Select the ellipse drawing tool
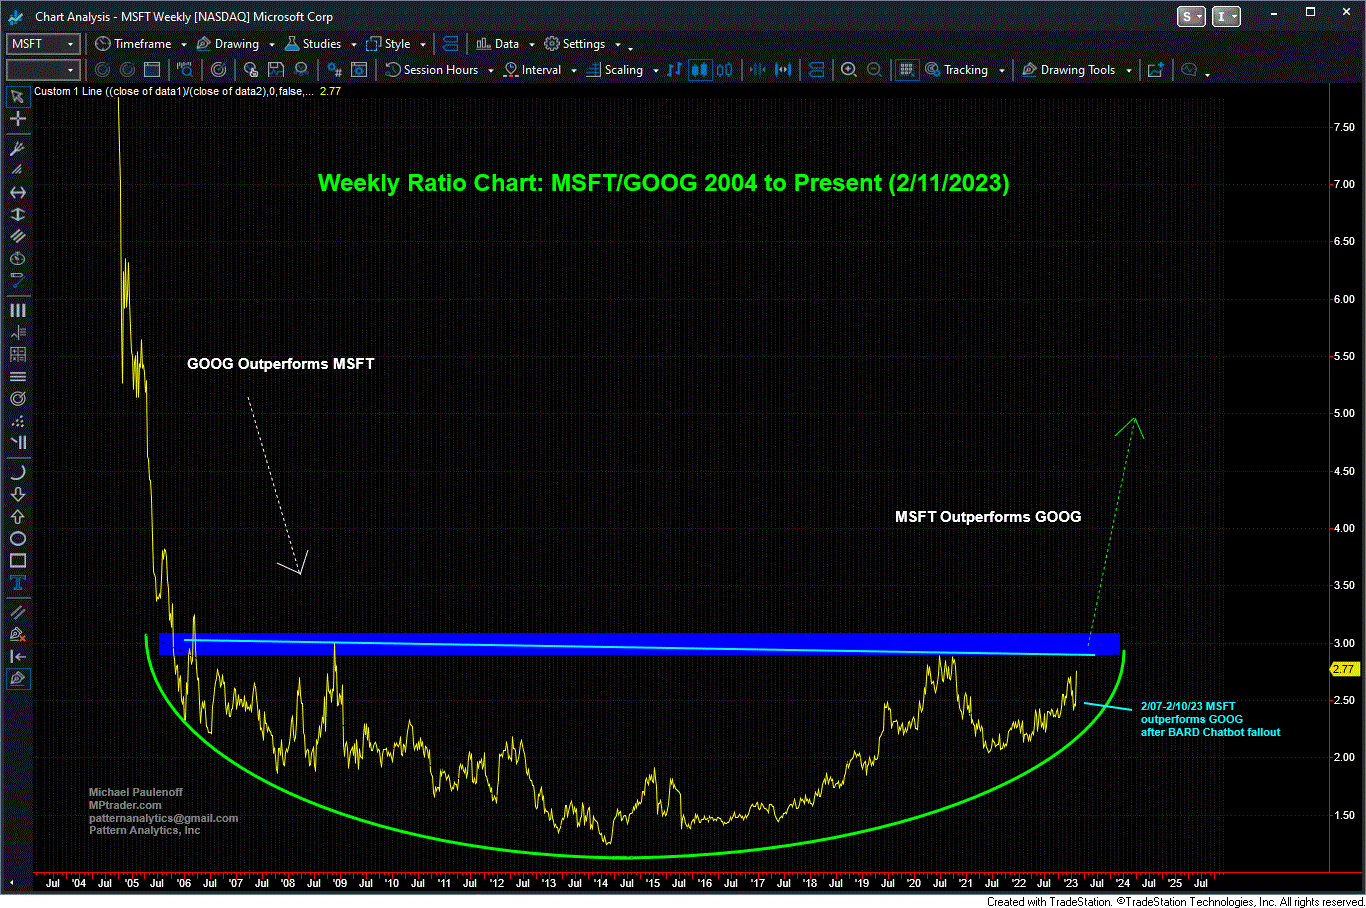 click(17, 538)
